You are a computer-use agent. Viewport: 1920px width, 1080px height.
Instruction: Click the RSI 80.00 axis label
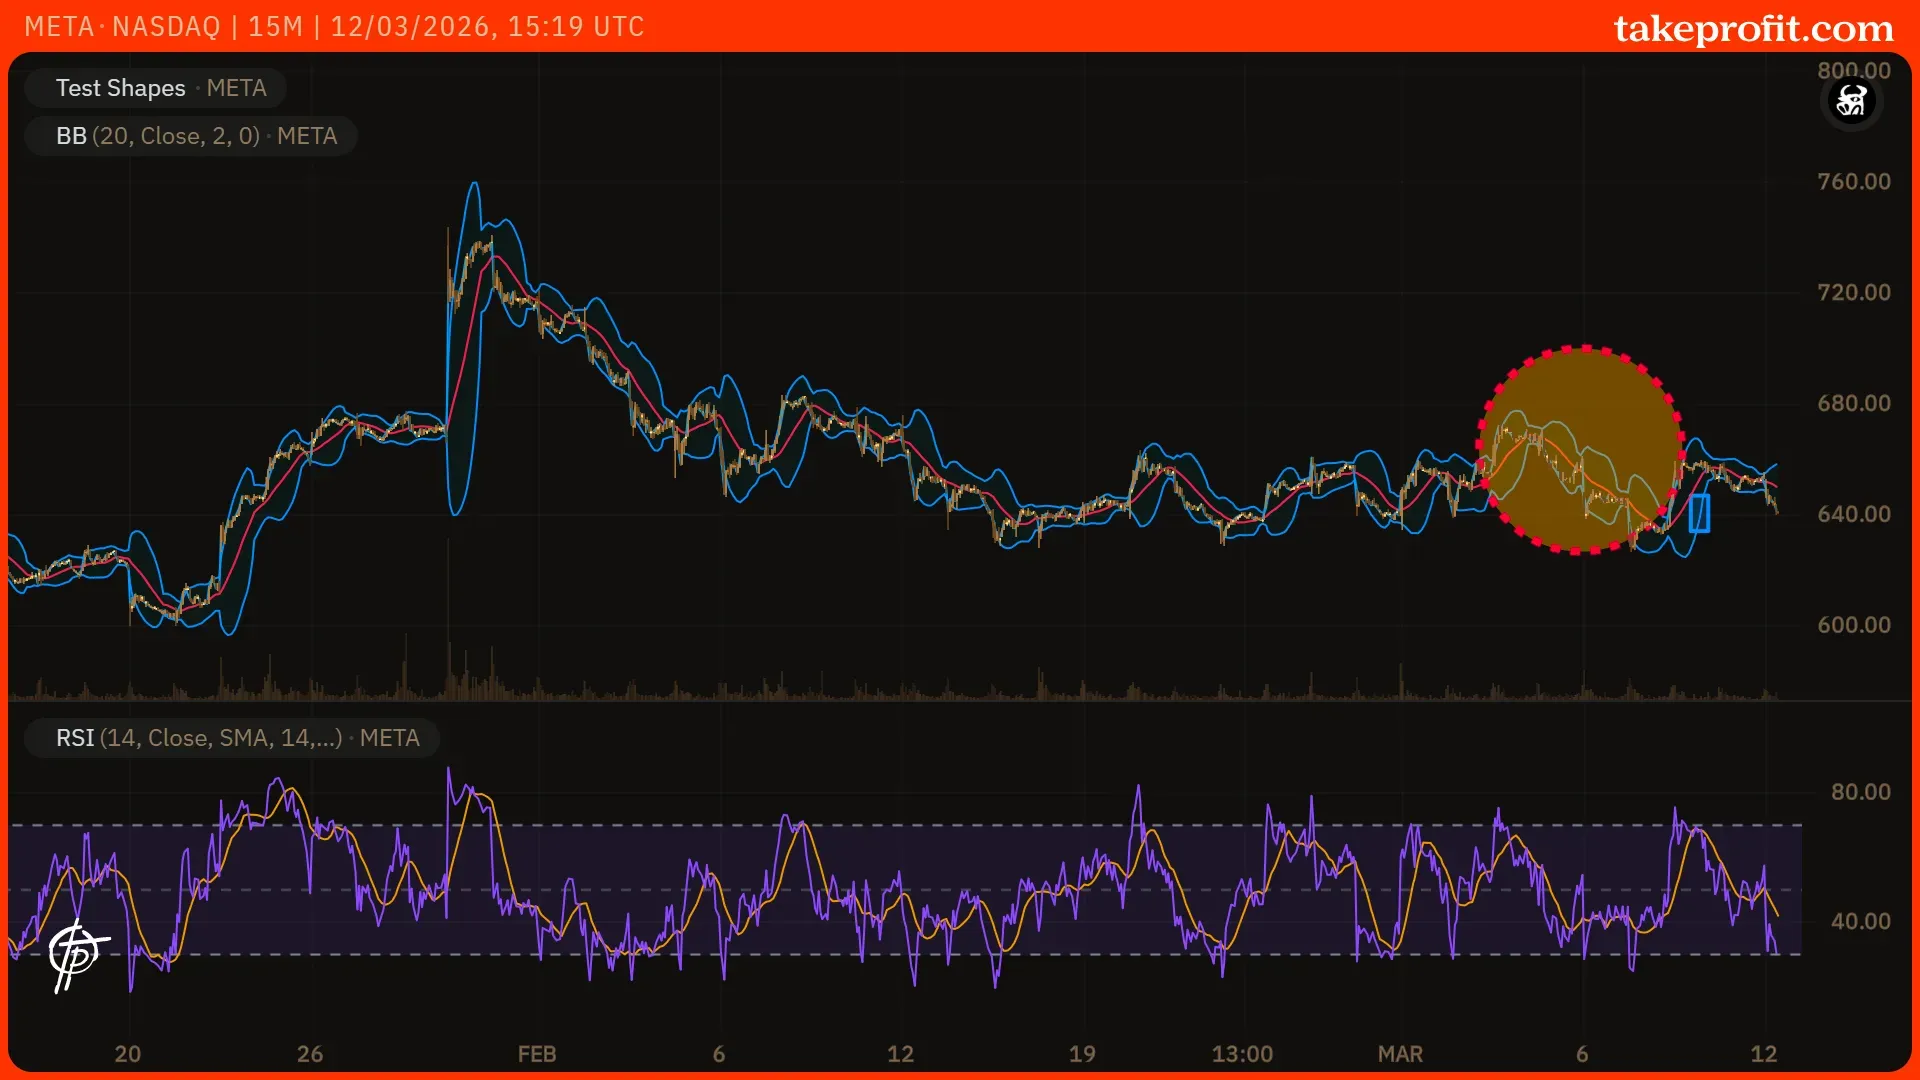coord(1860,792)
